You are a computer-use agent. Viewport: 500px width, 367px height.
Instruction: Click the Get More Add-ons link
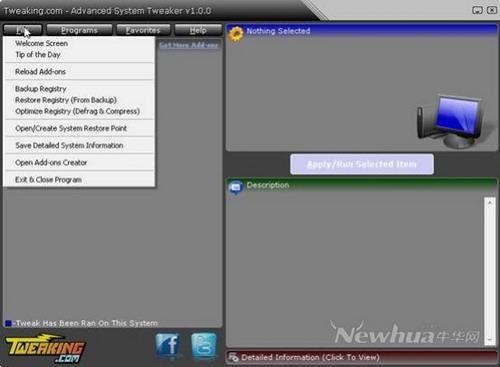click(189, 45)
